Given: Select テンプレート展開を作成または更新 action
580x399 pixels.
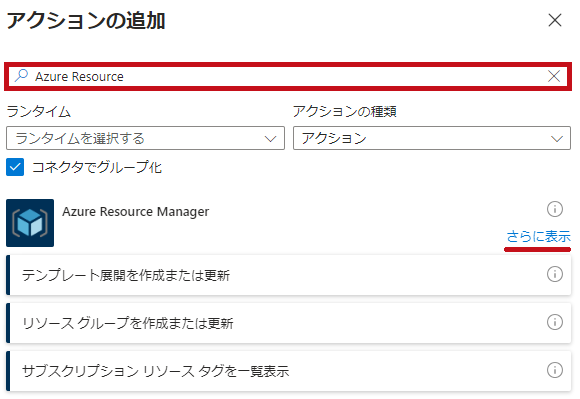Looking at the screenshot, I should (x=289, y=275).
